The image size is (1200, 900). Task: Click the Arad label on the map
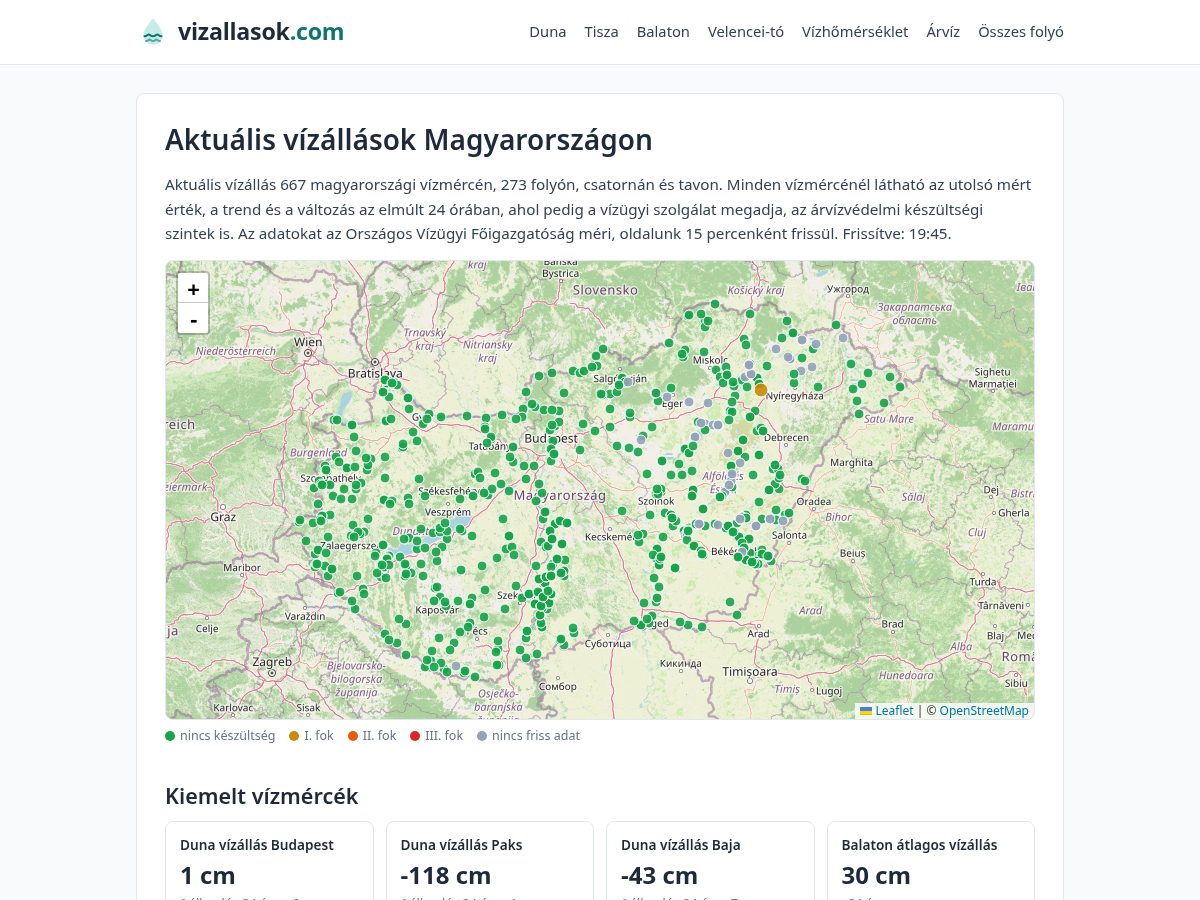pos(759,633)
